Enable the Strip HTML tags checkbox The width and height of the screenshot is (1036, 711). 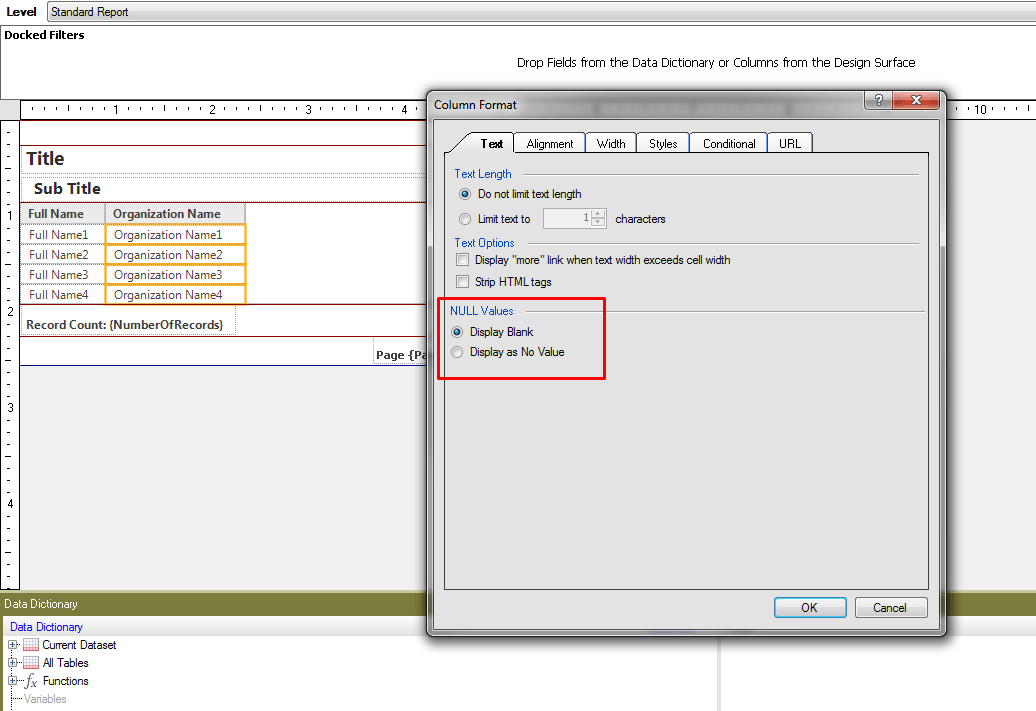click(x=462, y=282)
